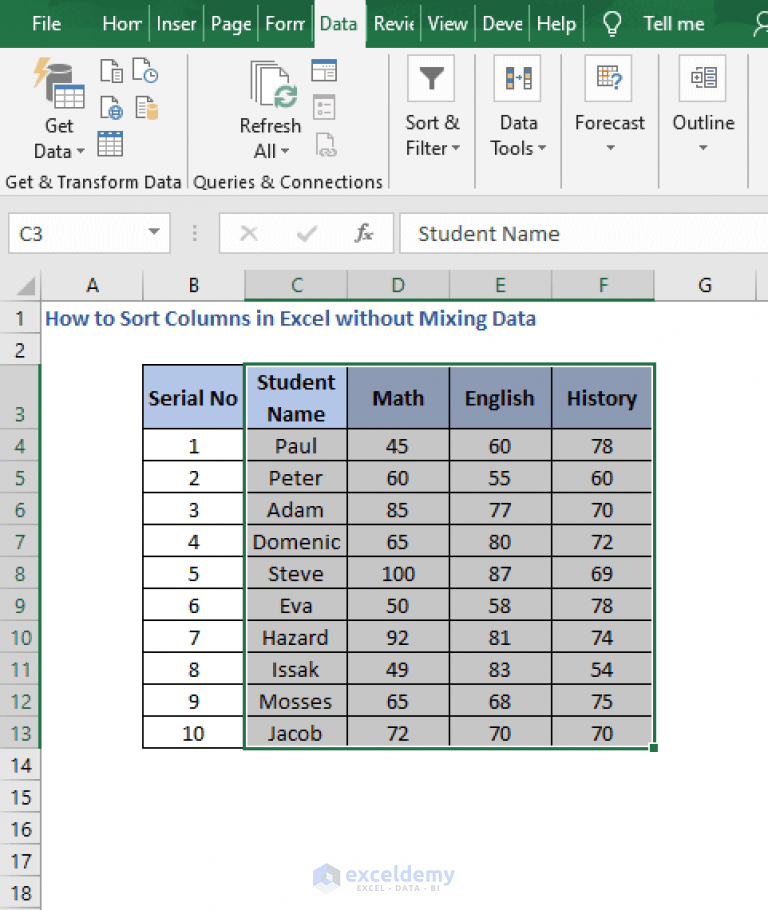Expand the Get Data dropdown arrow
The height and width of the screenshot is (910, 768).
81,151
